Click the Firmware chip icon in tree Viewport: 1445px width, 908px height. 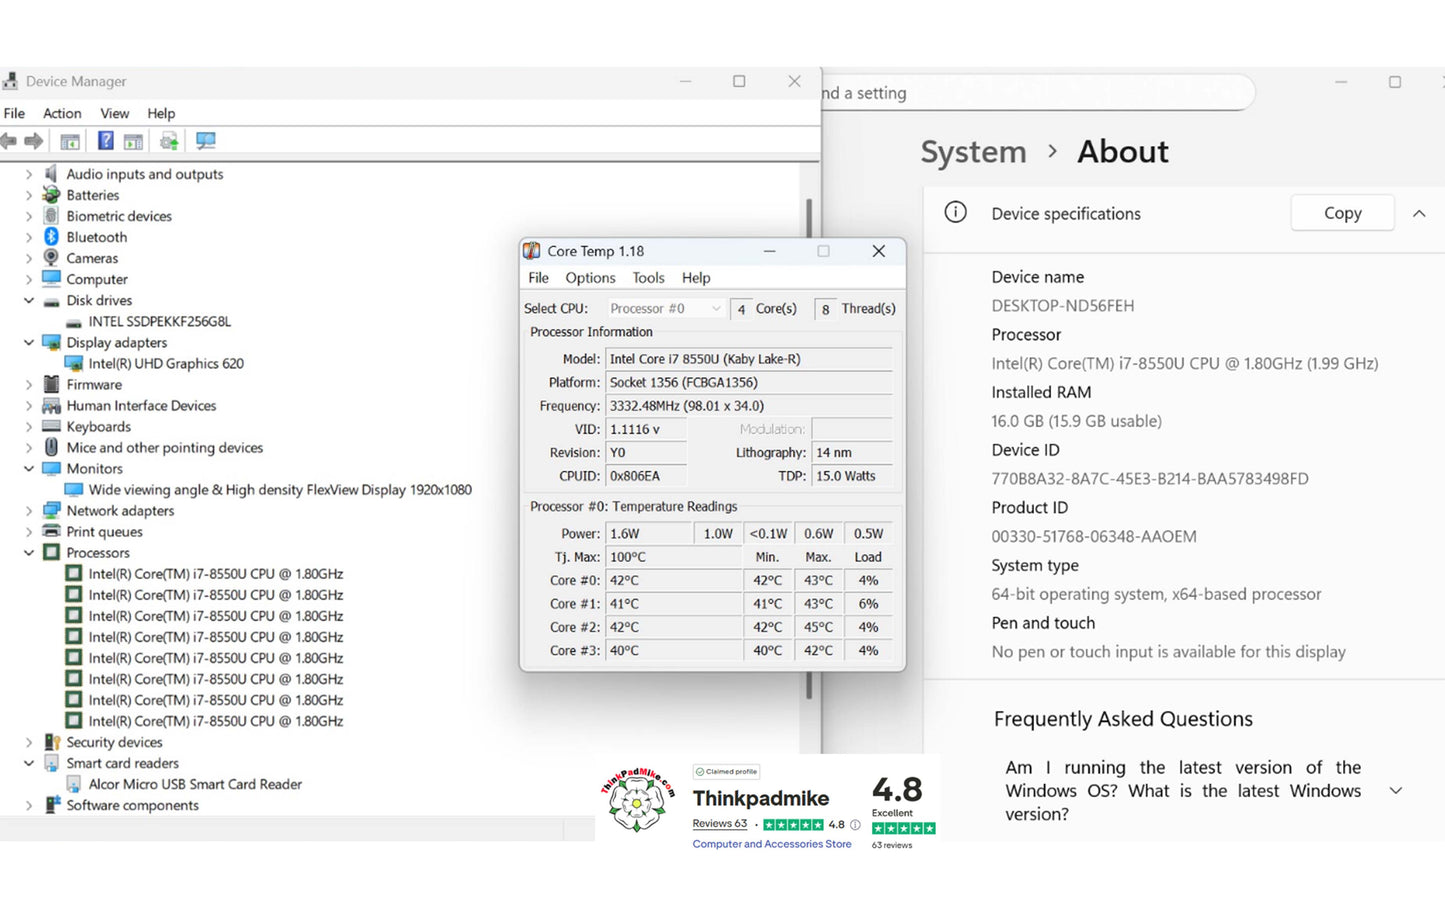[52, 385]
